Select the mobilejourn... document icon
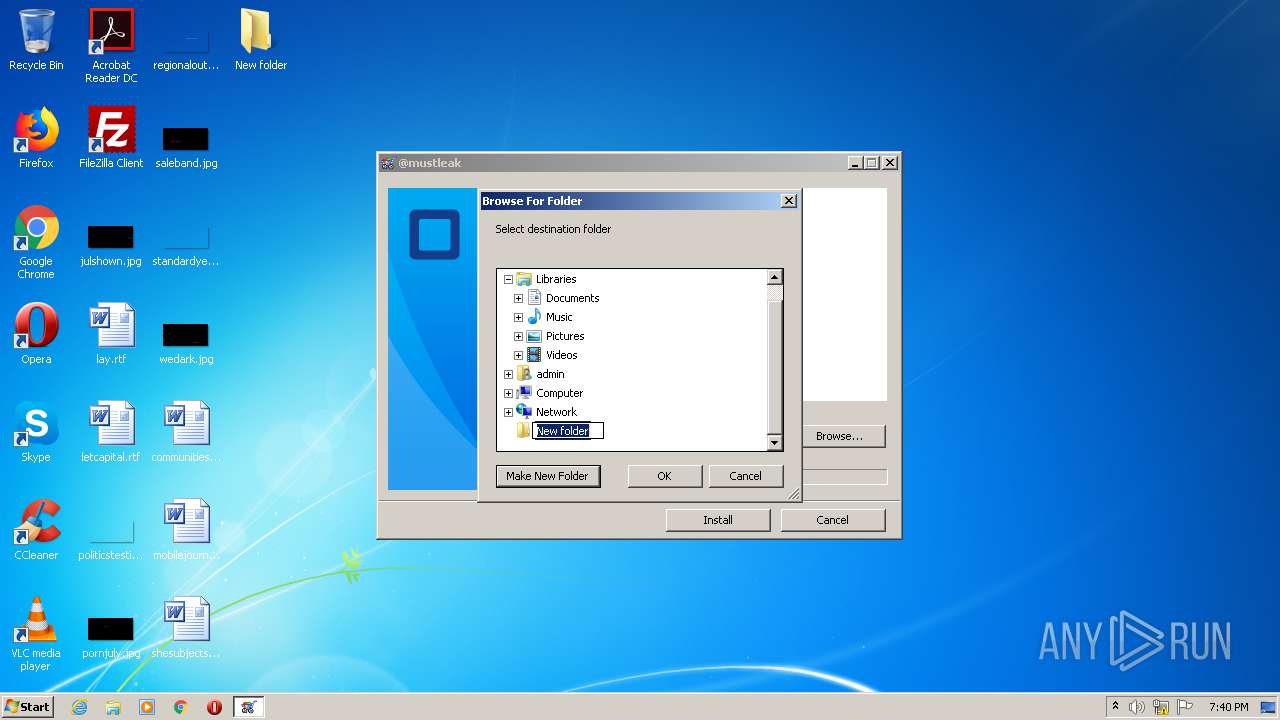1280x720 pixels. coord(186,530)
